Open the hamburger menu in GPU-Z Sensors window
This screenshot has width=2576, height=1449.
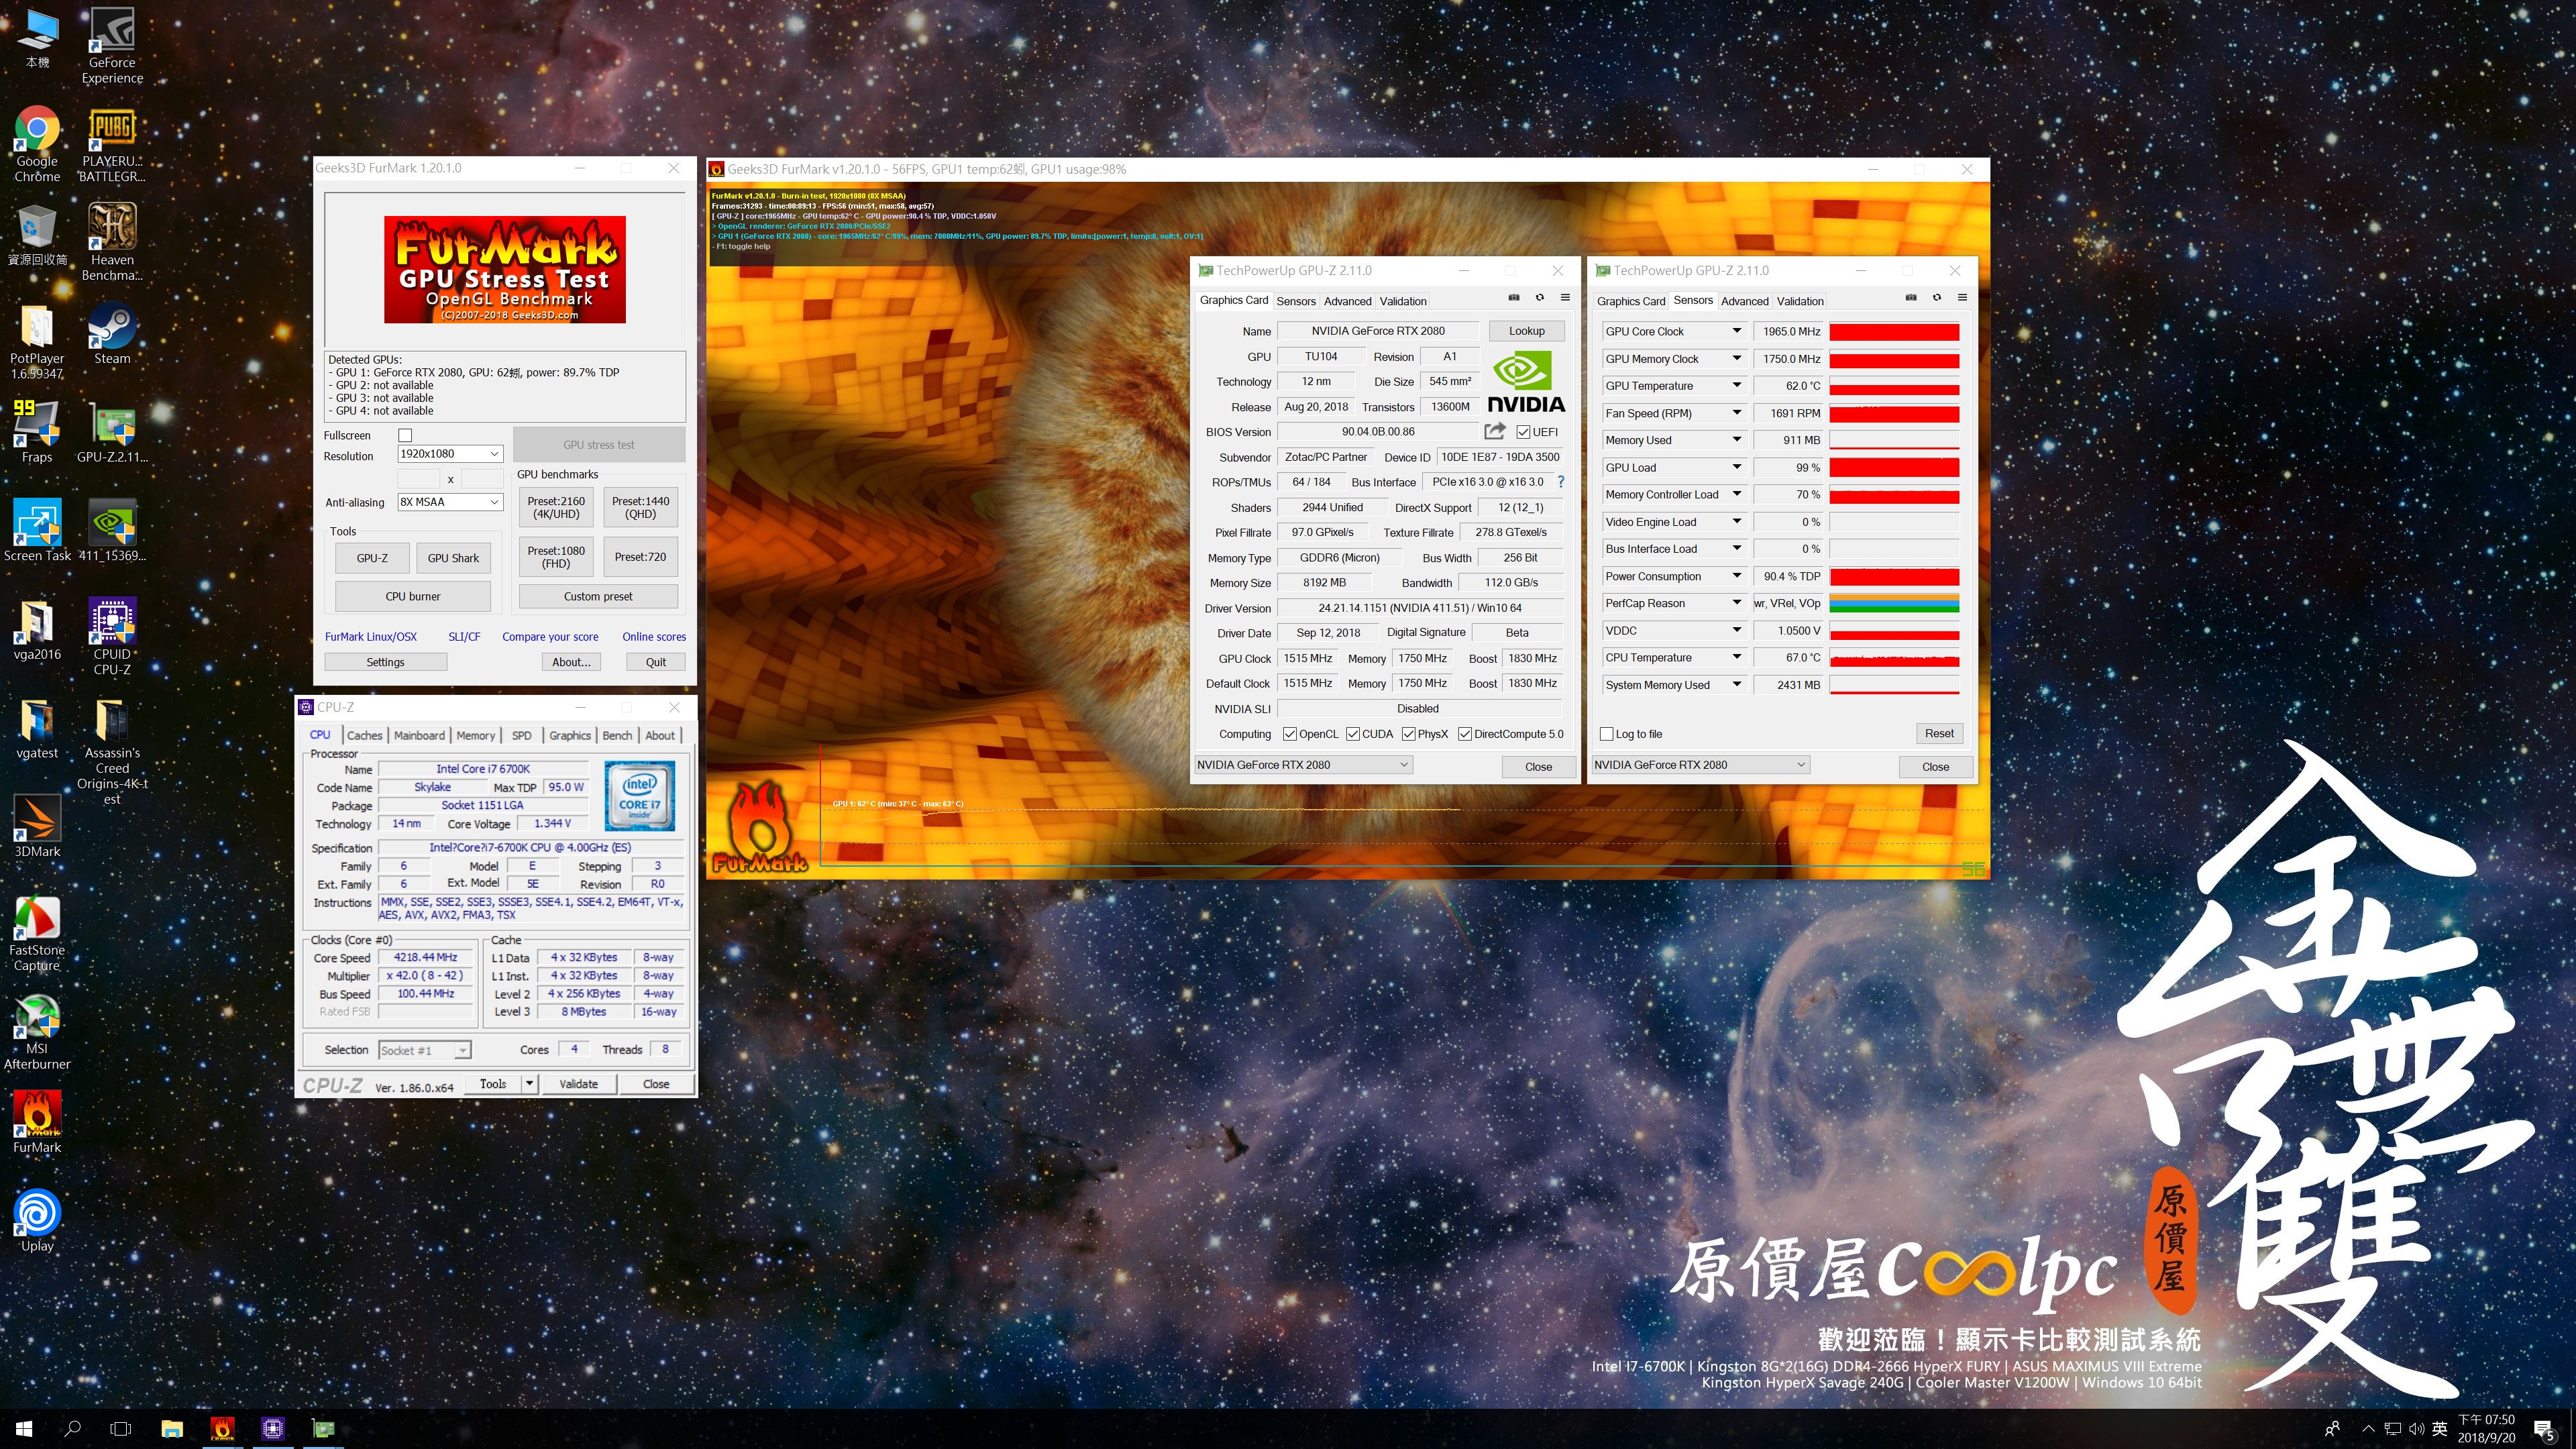(1962, 298)
